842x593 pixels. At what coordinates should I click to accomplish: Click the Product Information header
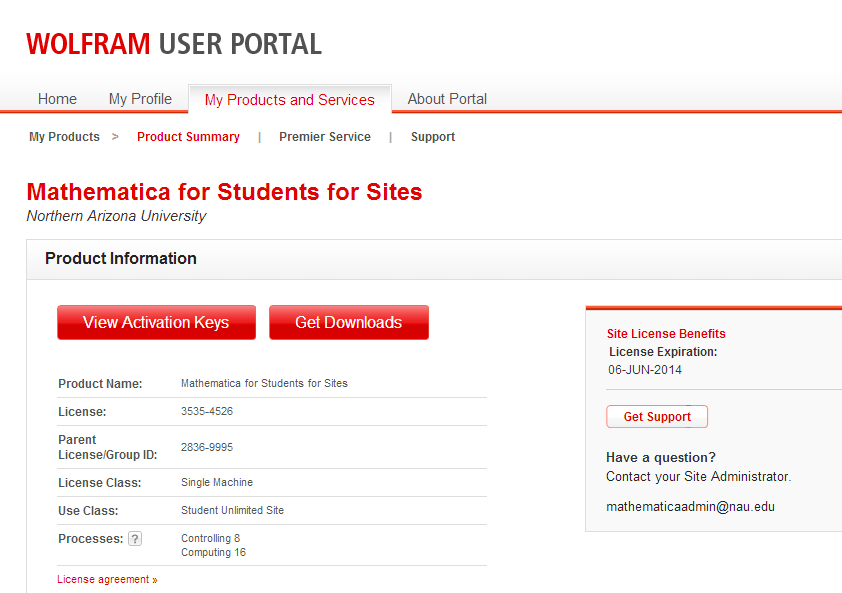pyautogui.click(x=121, y=258)
